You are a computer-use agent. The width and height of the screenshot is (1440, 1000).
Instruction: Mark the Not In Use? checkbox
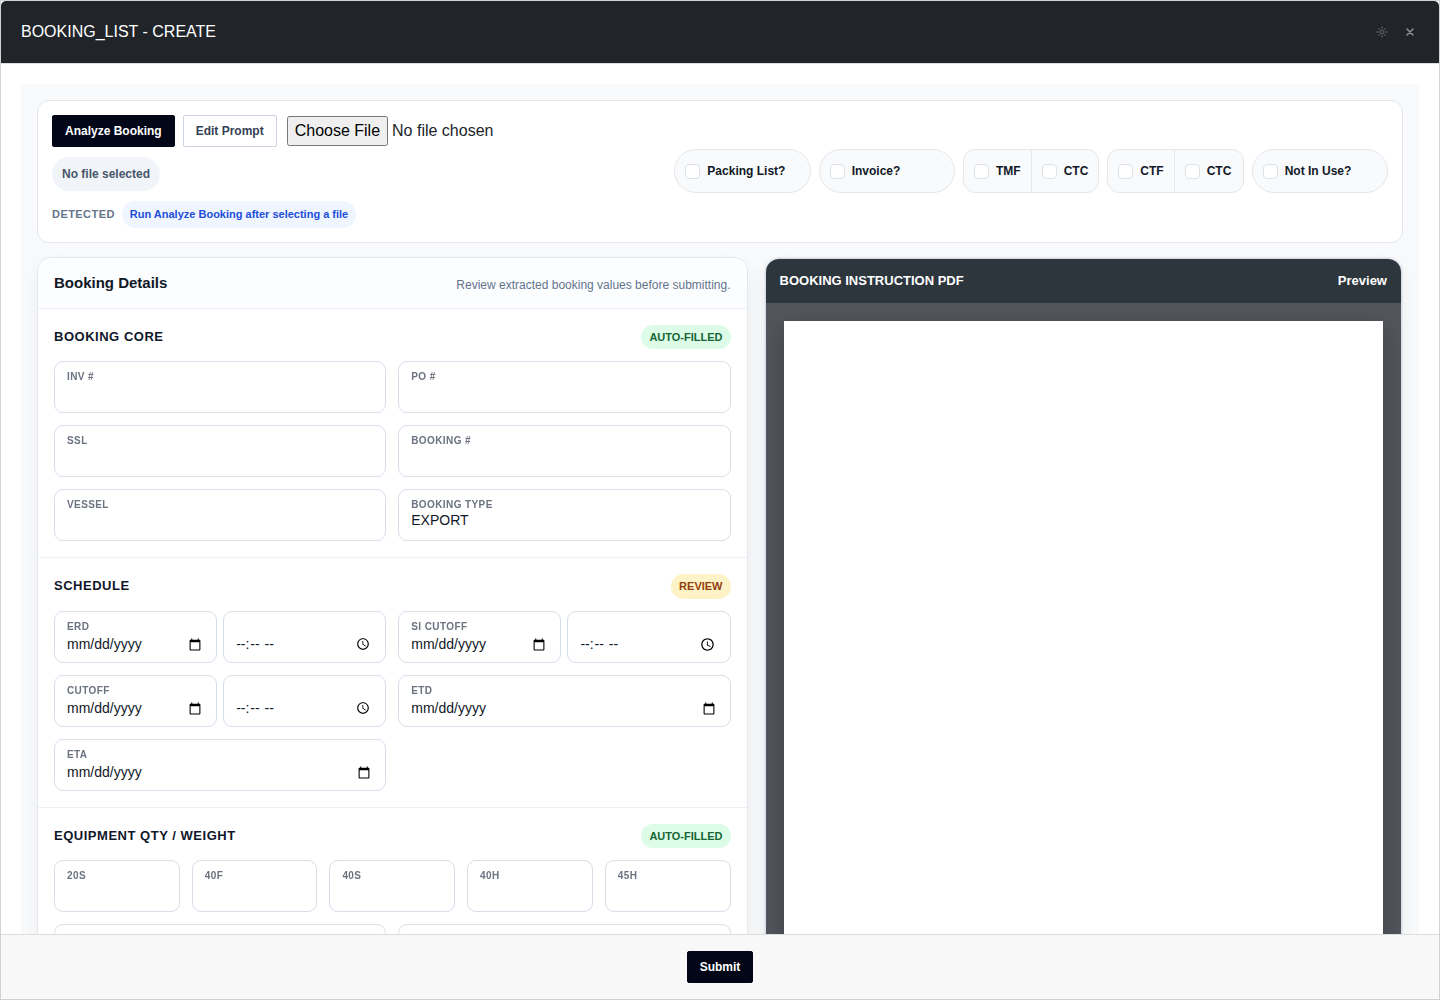pos(1271,171)
